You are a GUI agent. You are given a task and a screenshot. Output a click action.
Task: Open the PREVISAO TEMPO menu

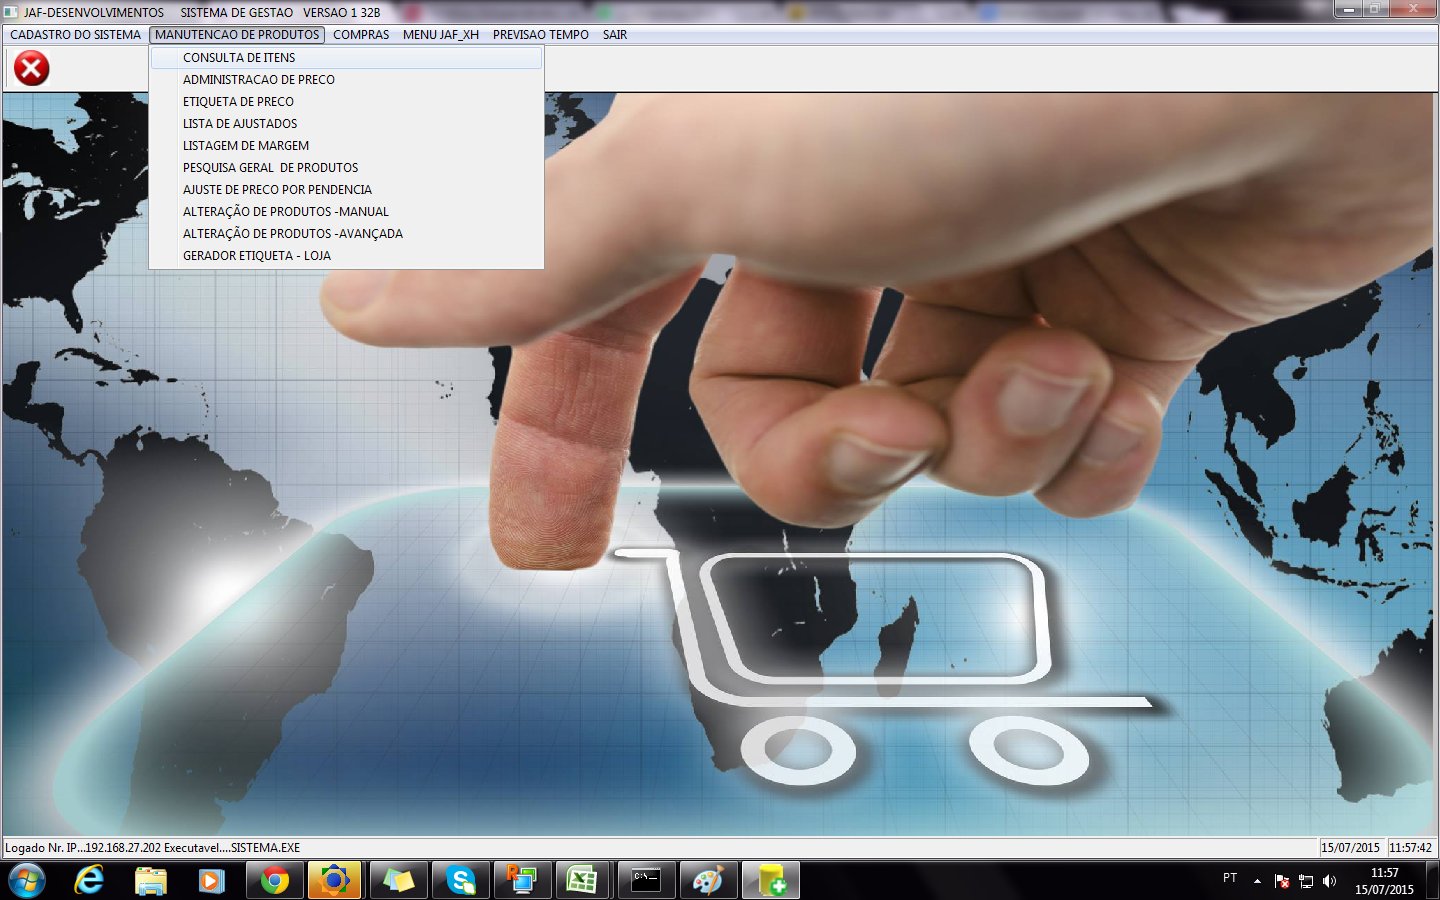click(541, 34)
